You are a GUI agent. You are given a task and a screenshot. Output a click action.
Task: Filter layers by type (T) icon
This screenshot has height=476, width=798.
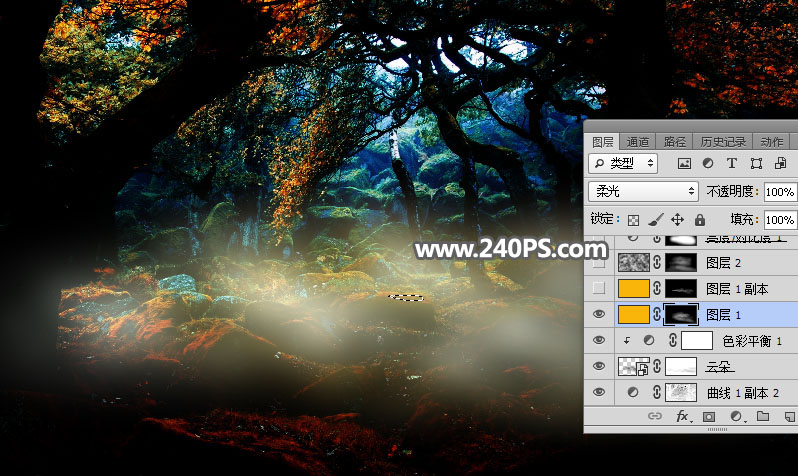732,163
